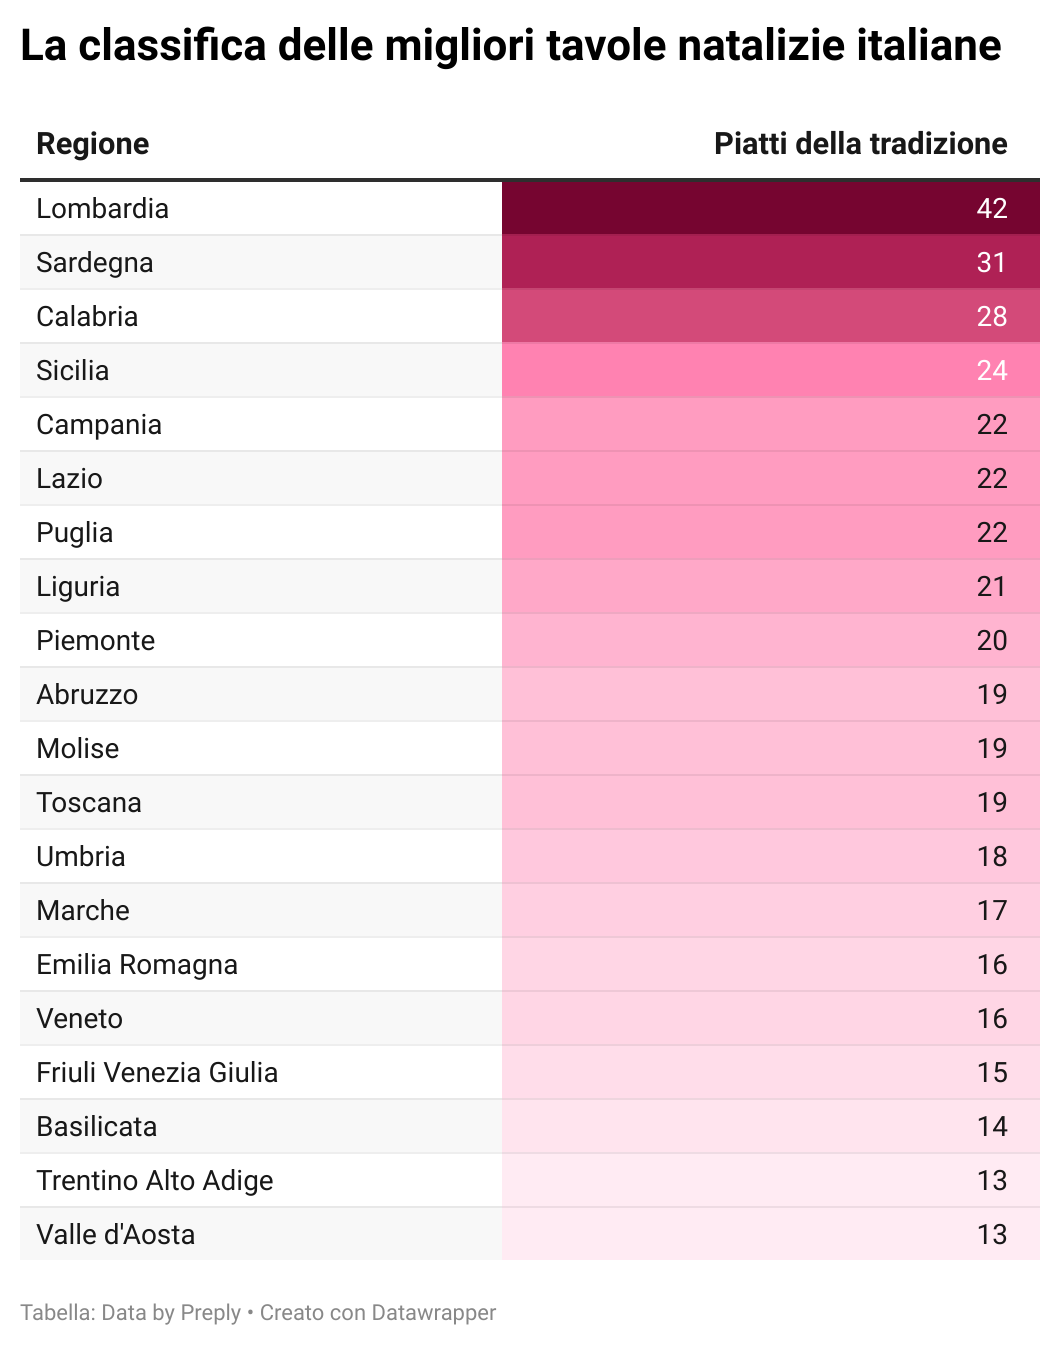Click the Data by Preply footer text
1060x1346 pixels.
coord(171,1312)
